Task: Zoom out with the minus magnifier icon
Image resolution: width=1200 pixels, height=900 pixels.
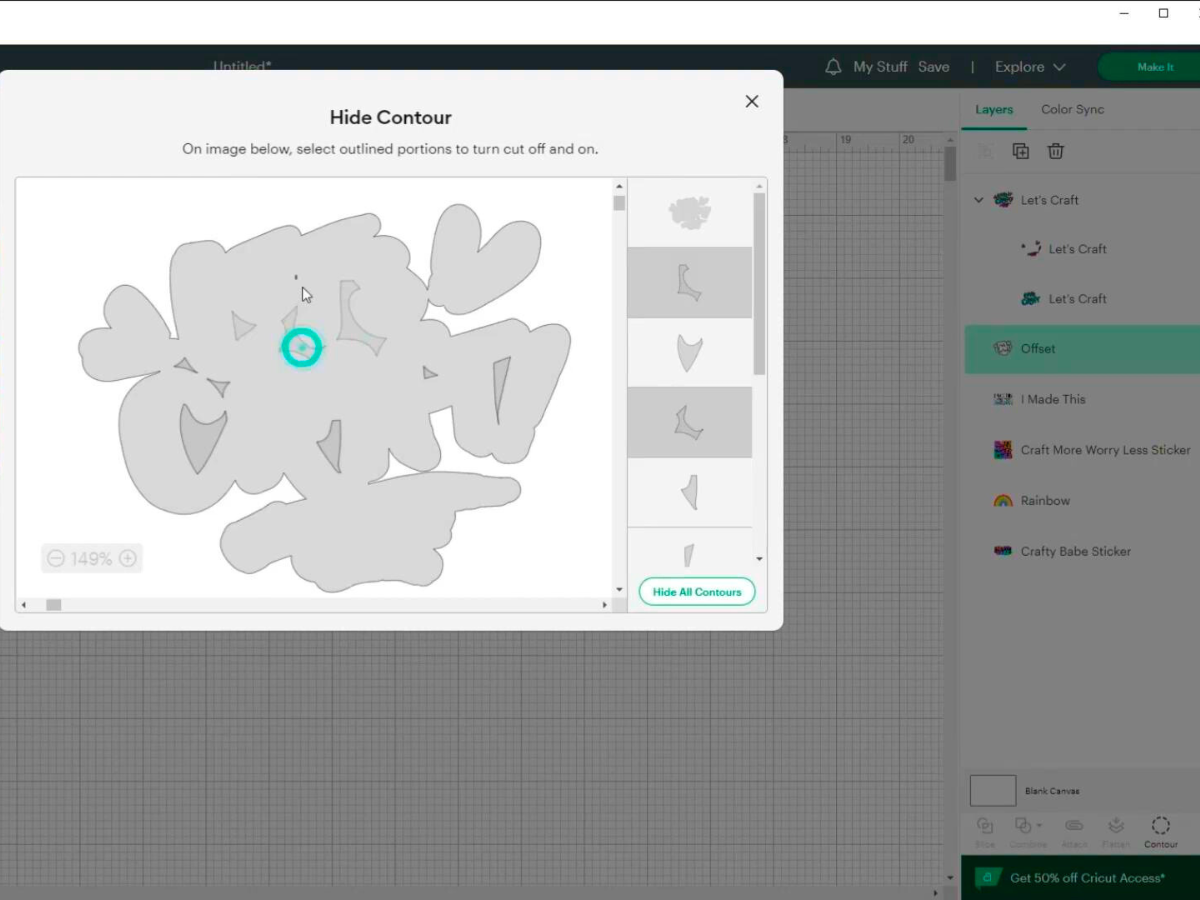Action: click(56, 559)
